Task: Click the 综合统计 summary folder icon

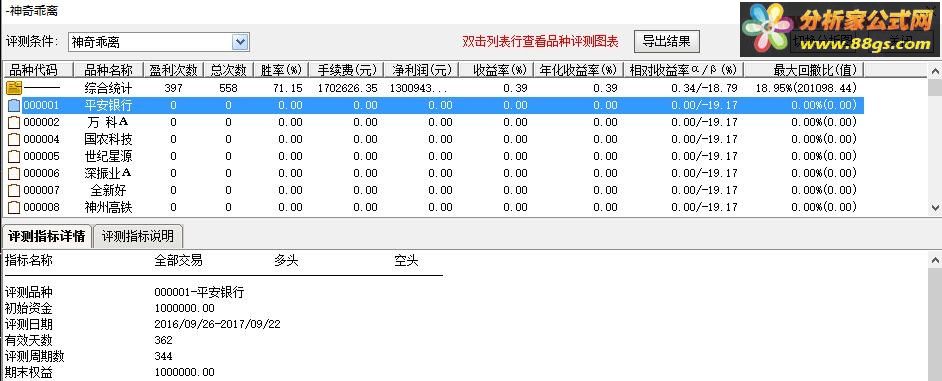Action: [x=13, y=88]
